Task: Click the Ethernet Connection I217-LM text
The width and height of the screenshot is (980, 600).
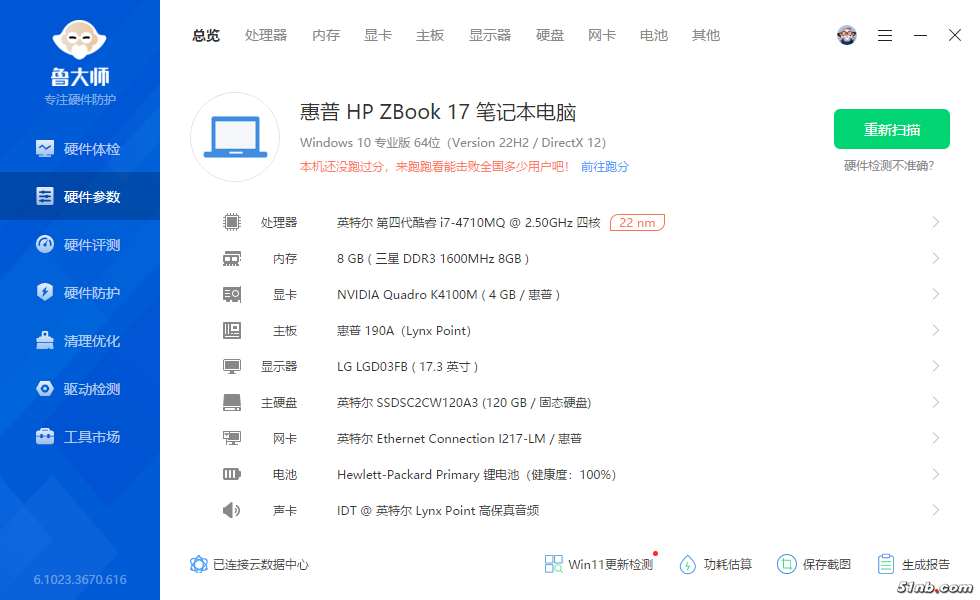Action: (x=459, y=439)
